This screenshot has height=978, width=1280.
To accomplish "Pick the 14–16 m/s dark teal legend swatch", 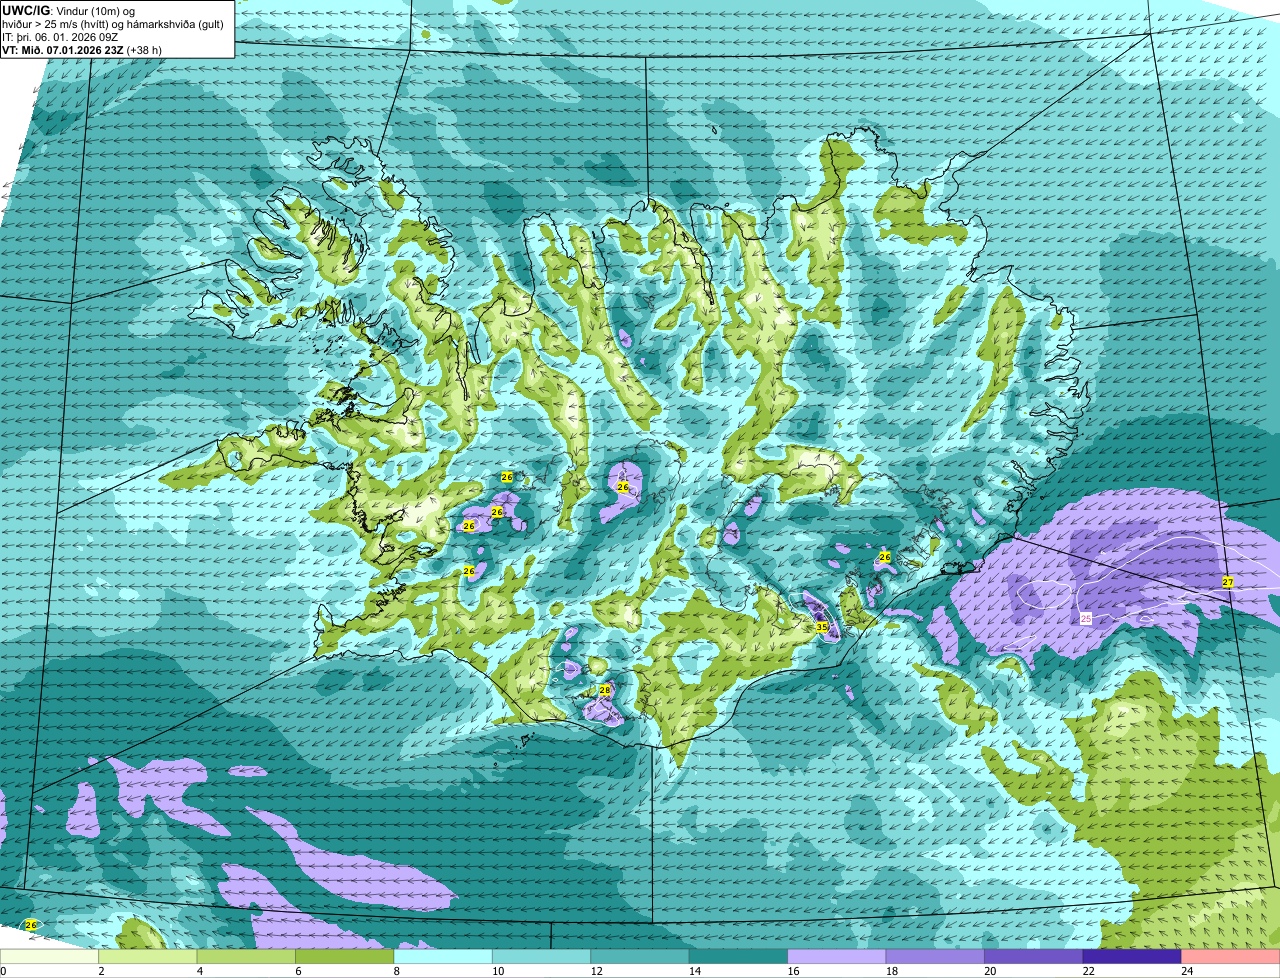I will click(x=739, y=957).
